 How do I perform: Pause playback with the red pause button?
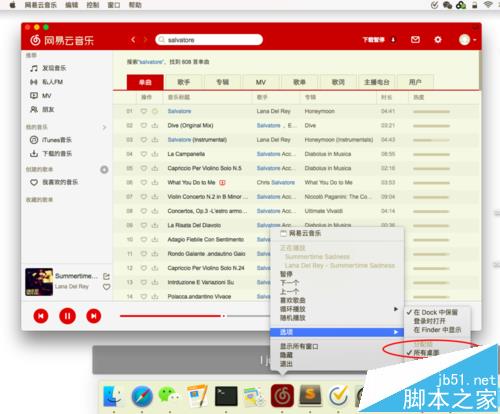[x=67, y=316]
